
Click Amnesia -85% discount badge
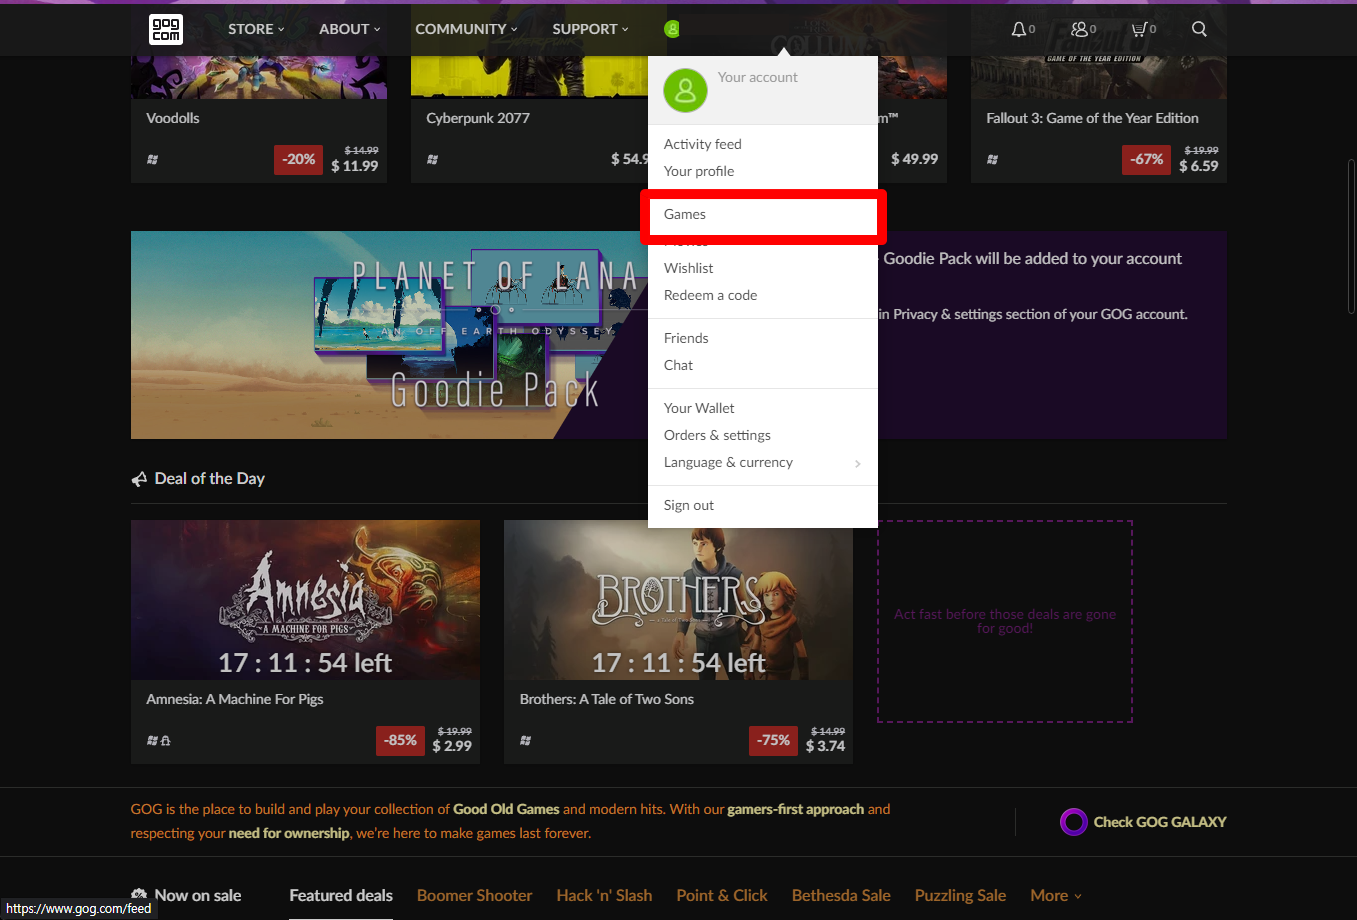click(x=401, y=740)
